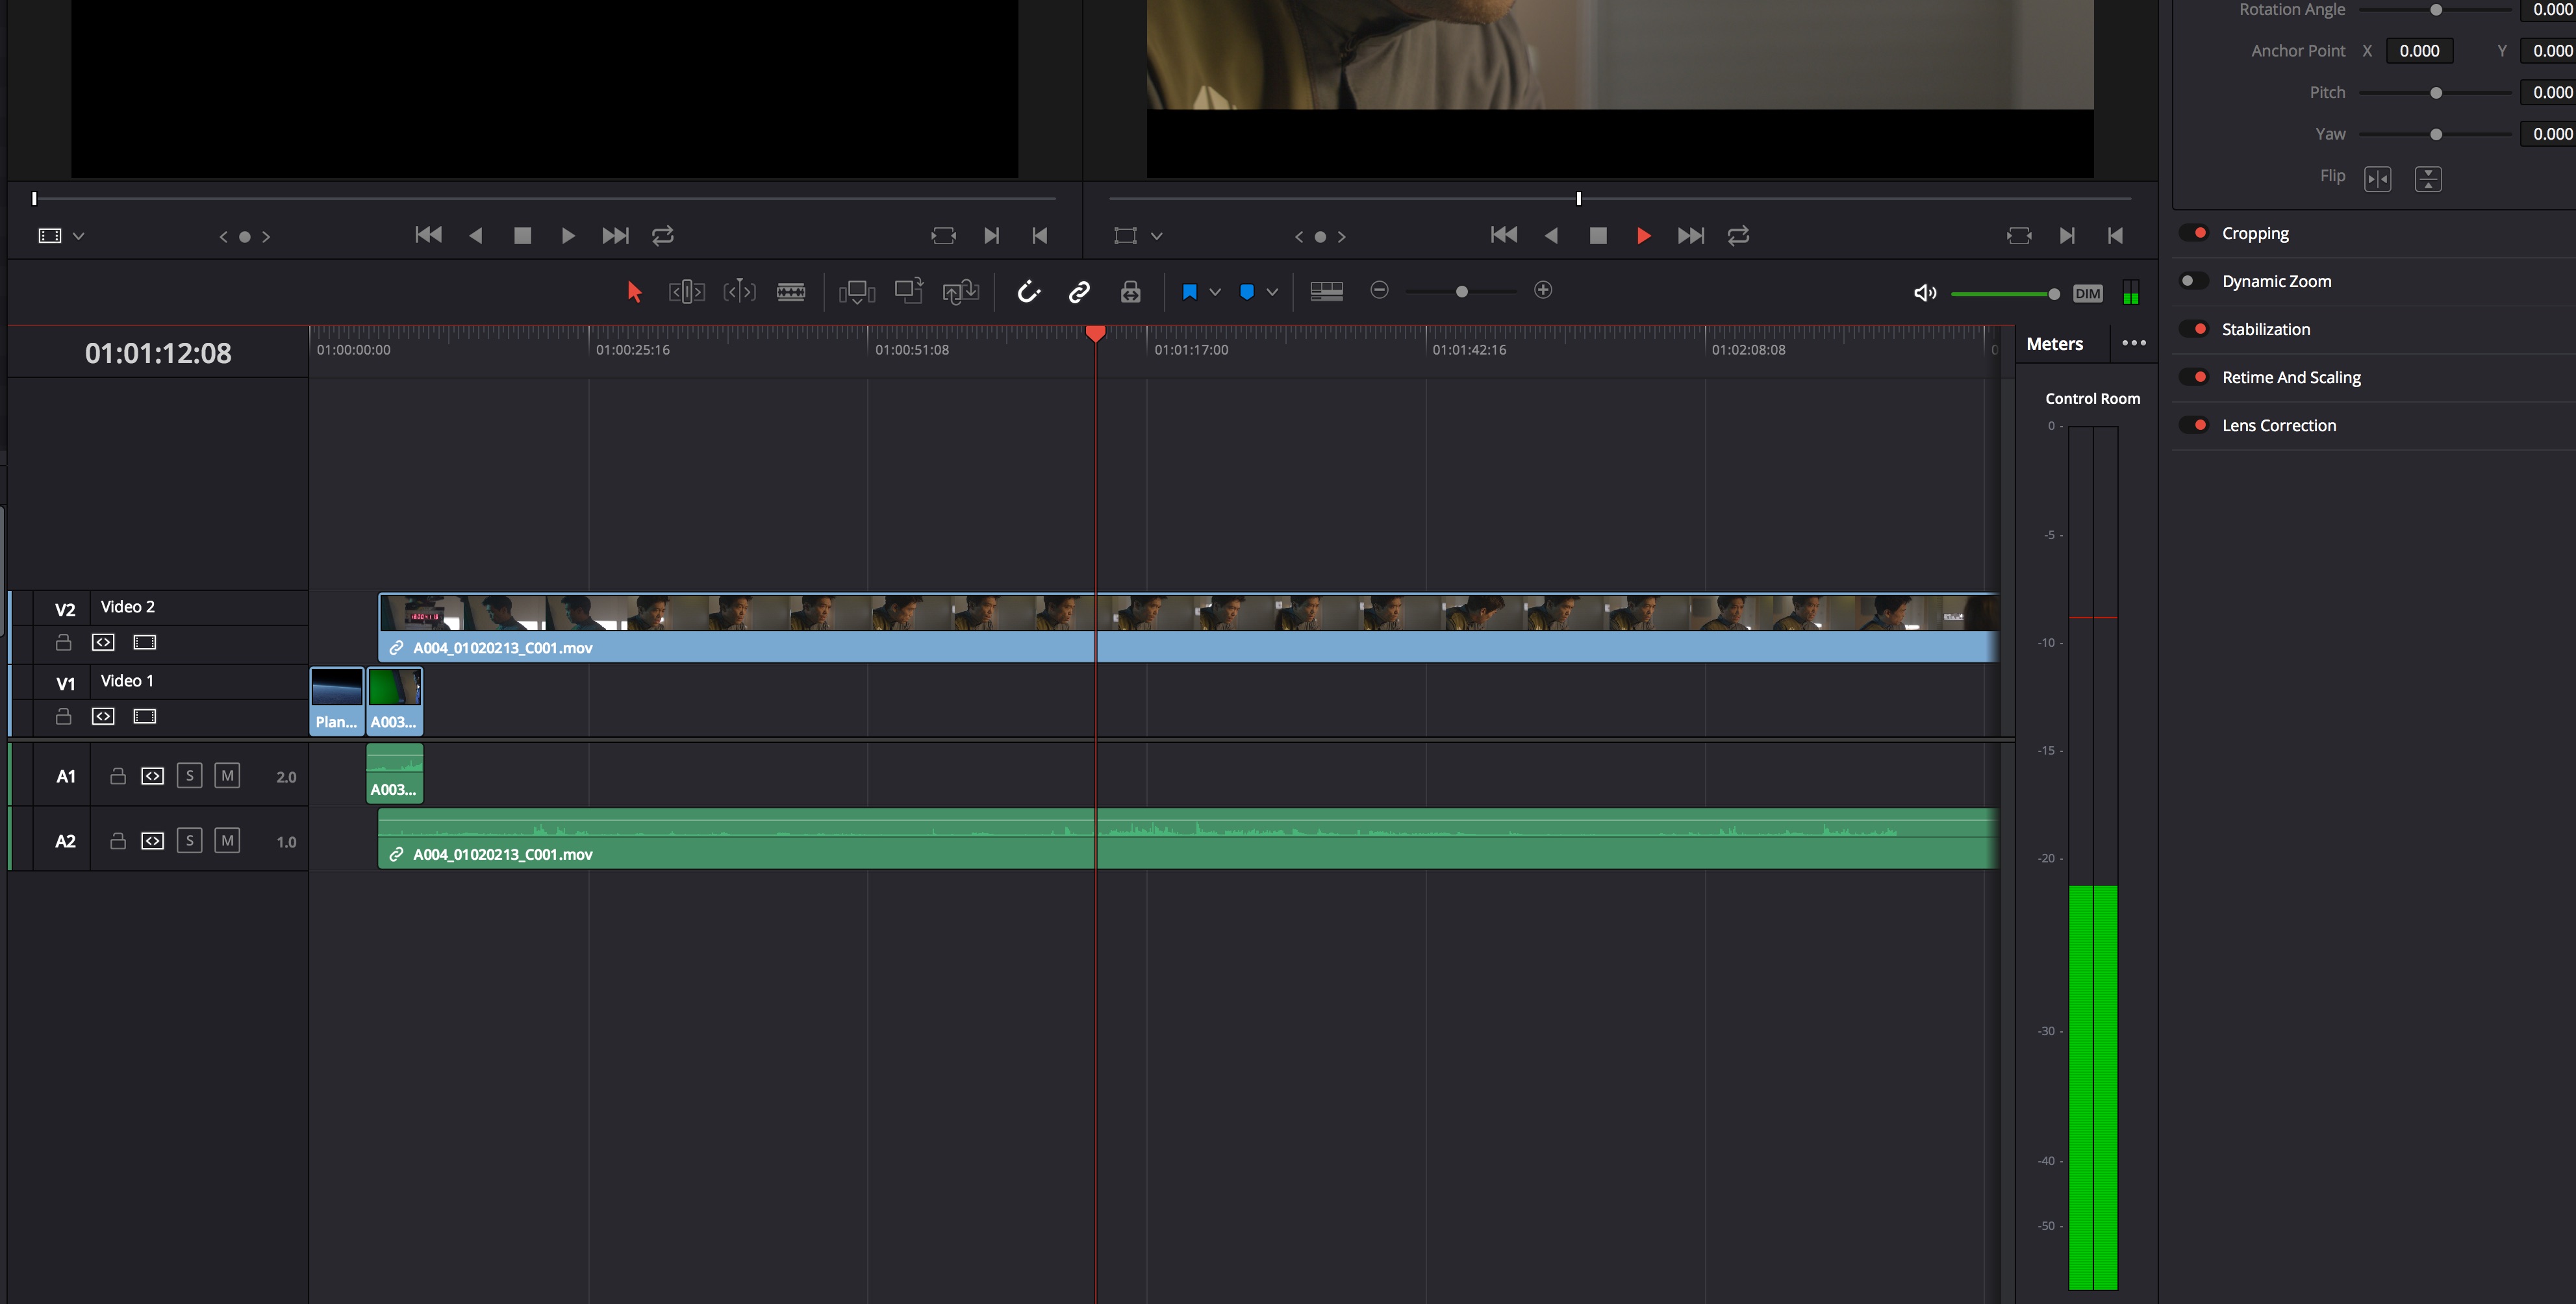Toggle loop in source viewer
Image resolution: width=2576 pixels, height=1304 pixels.
[663, 236]
